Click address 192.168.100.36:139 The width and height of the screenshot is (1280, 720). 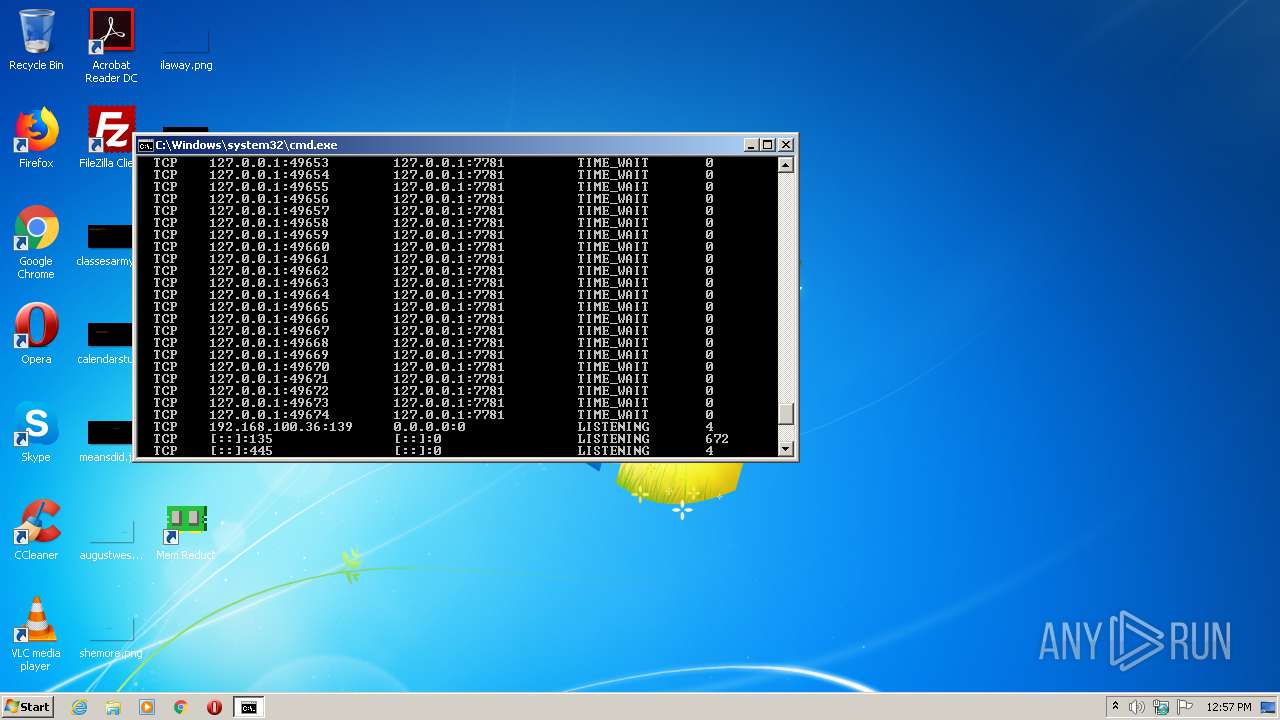click(281, 427)
